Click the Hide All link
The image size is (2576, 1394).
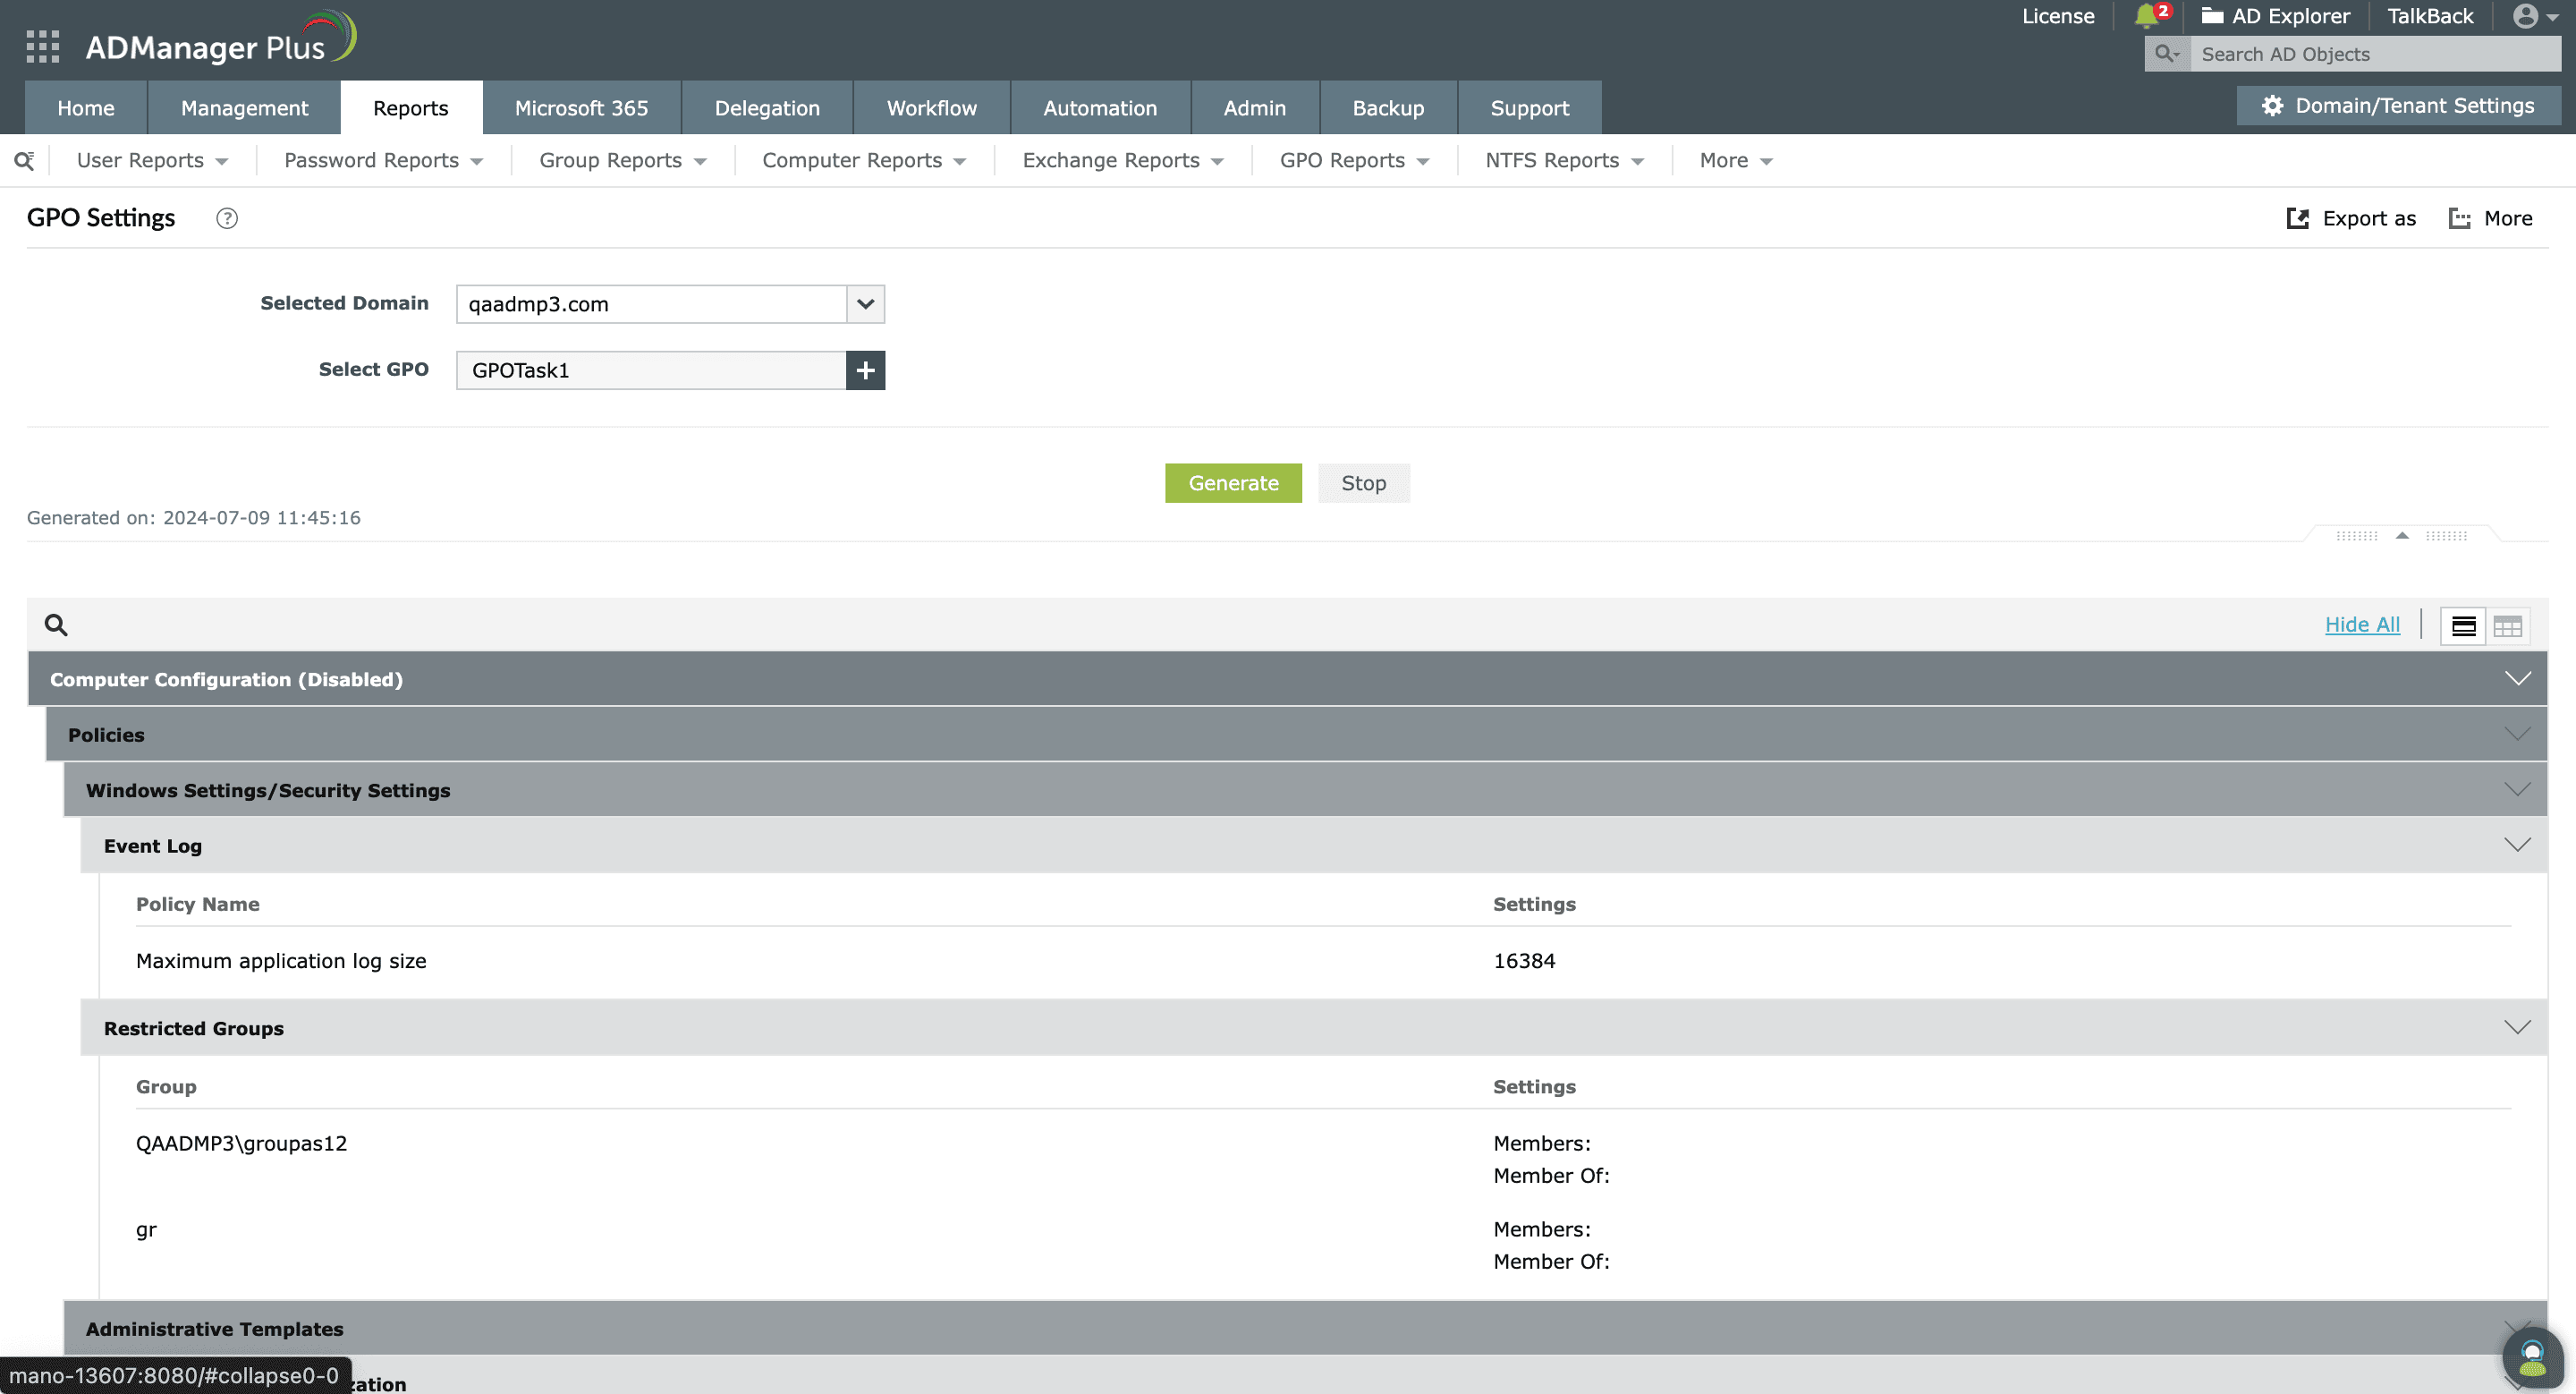pos(2362,625)
